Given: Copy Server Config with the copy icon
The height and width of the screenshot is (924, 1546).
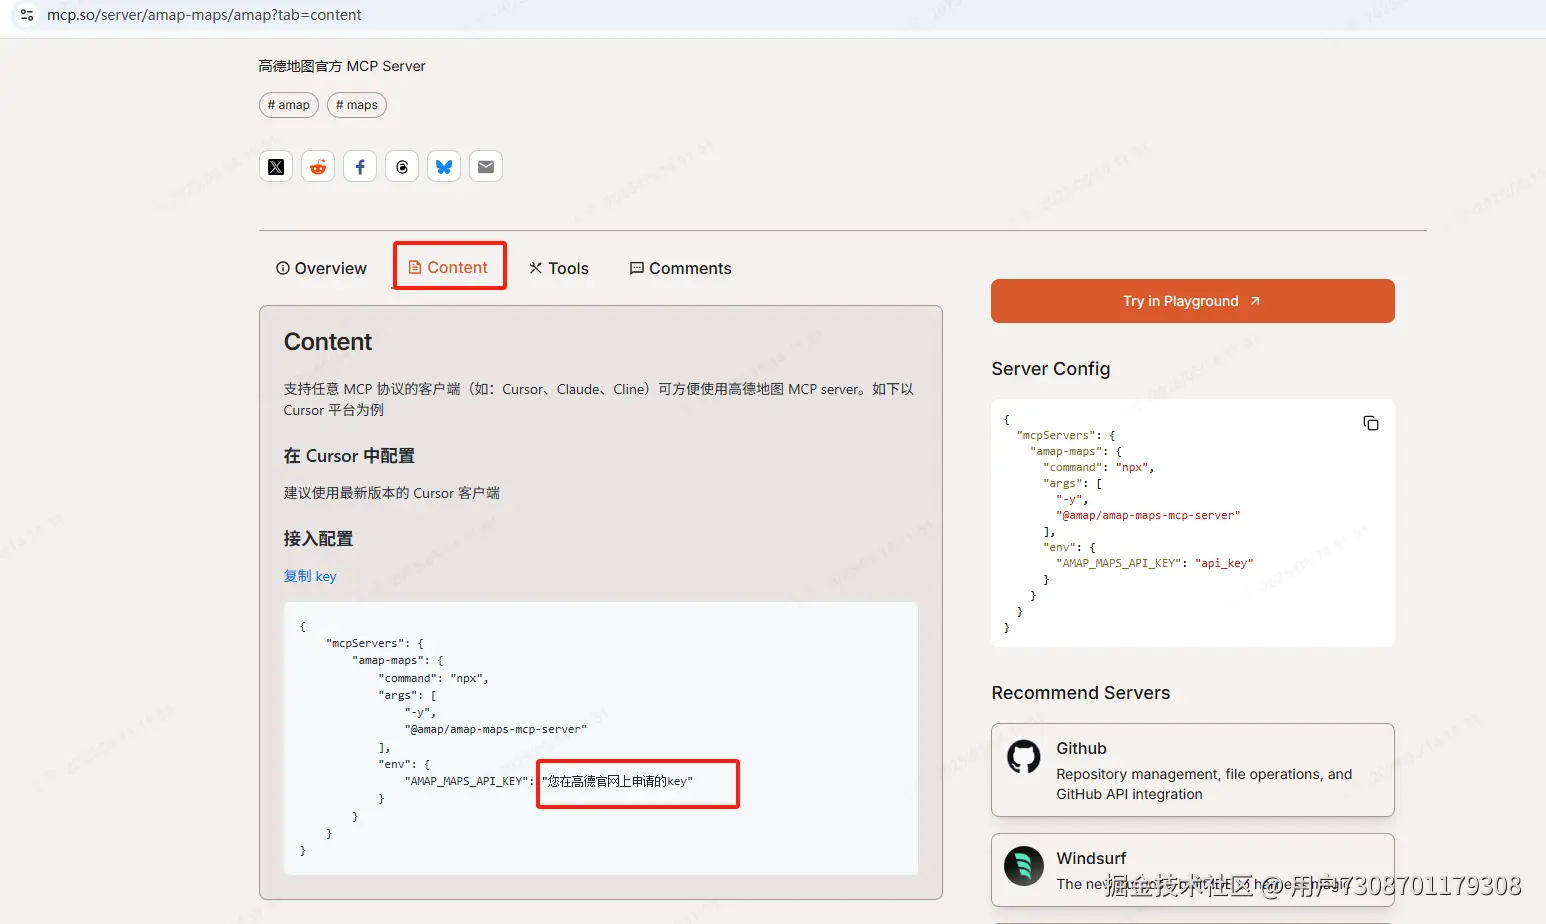Looking at the screenshot, I should [x=1371, y=423].
